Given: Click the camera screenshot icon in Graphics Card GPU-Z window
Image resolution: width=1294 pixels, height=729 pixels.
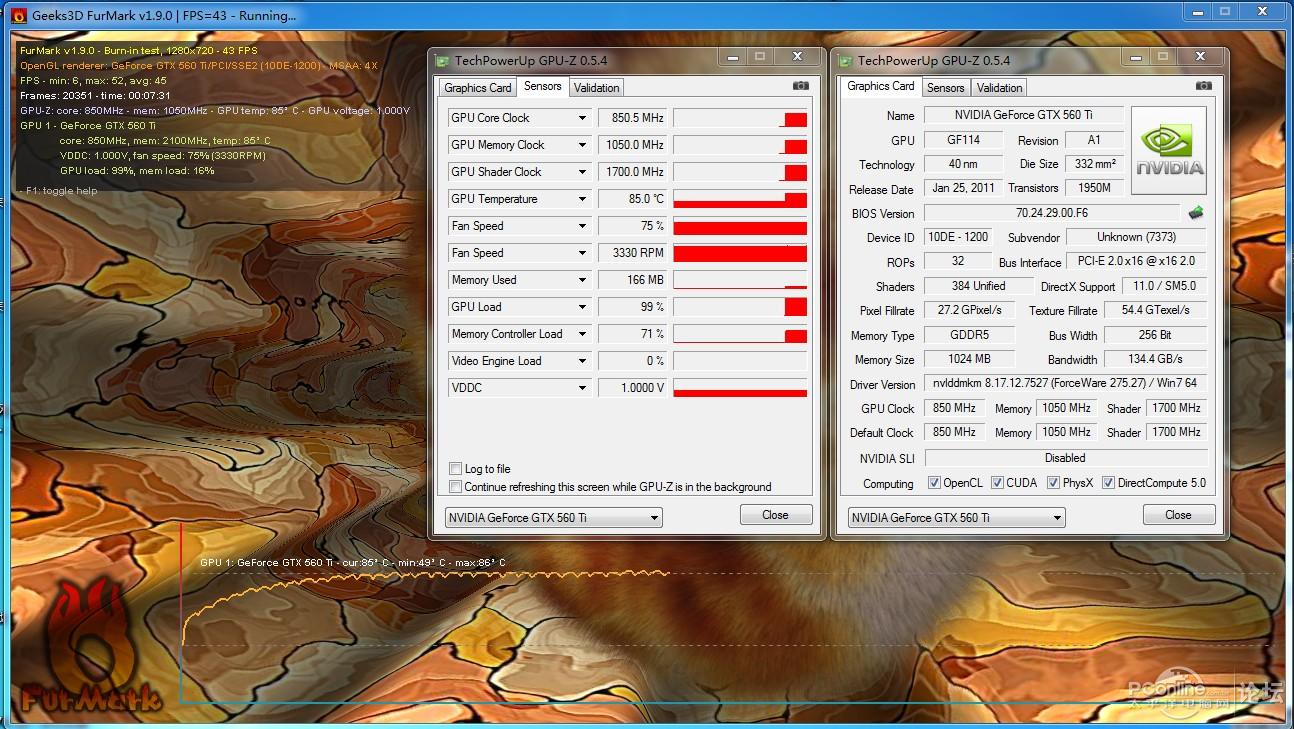Looking at the screenshot, I should [1204, 86].
